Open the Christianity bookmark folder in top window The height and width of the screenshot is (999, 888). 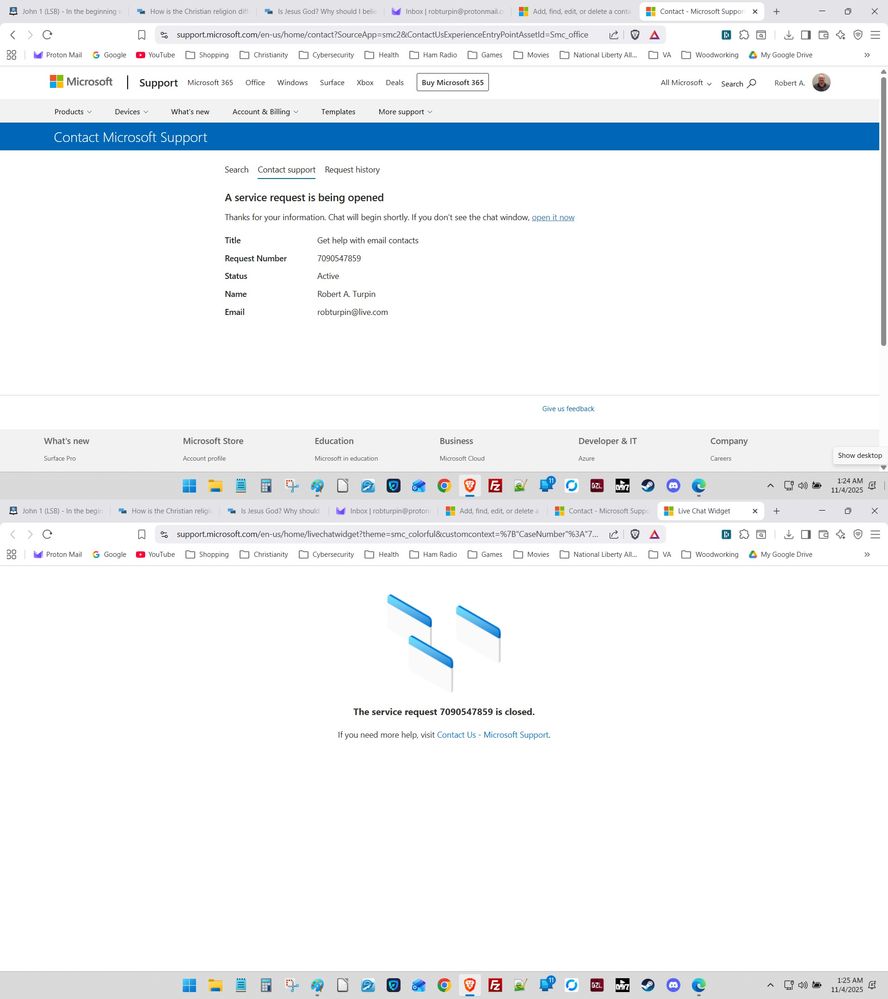coord(264,55)
